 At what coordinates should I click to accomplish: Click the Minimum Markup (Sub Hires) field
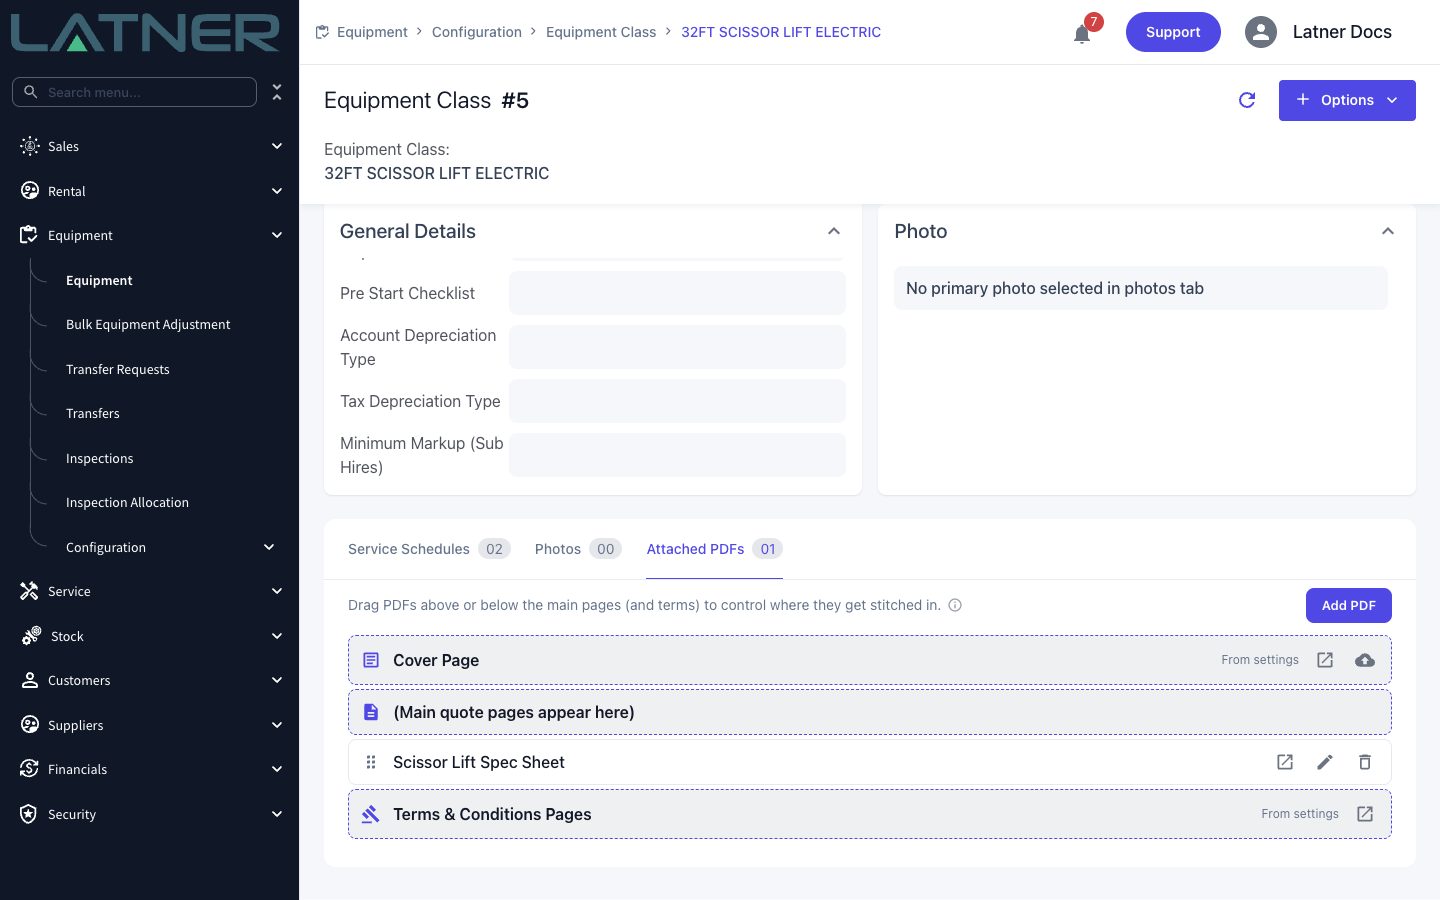(x=677, y=455)
